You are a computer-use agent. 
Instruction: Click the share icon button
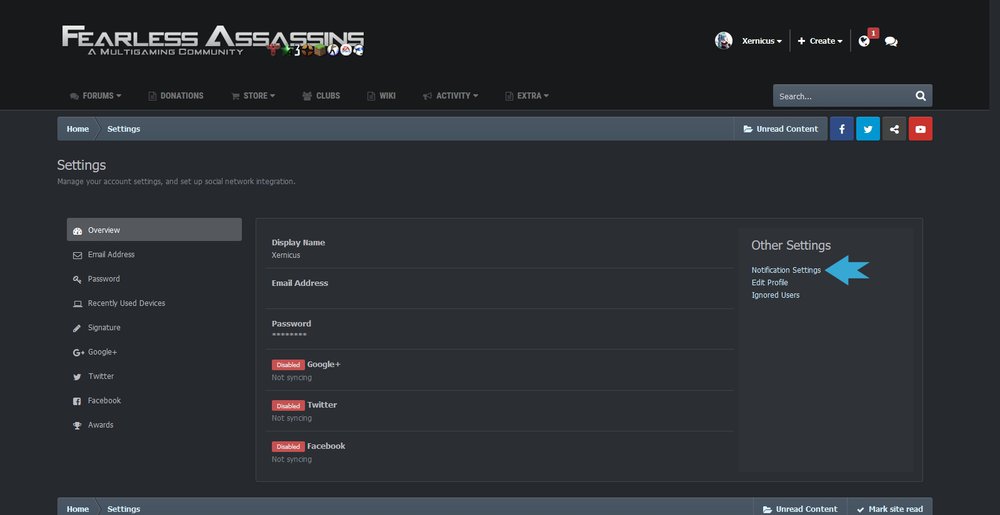(894, 129)
